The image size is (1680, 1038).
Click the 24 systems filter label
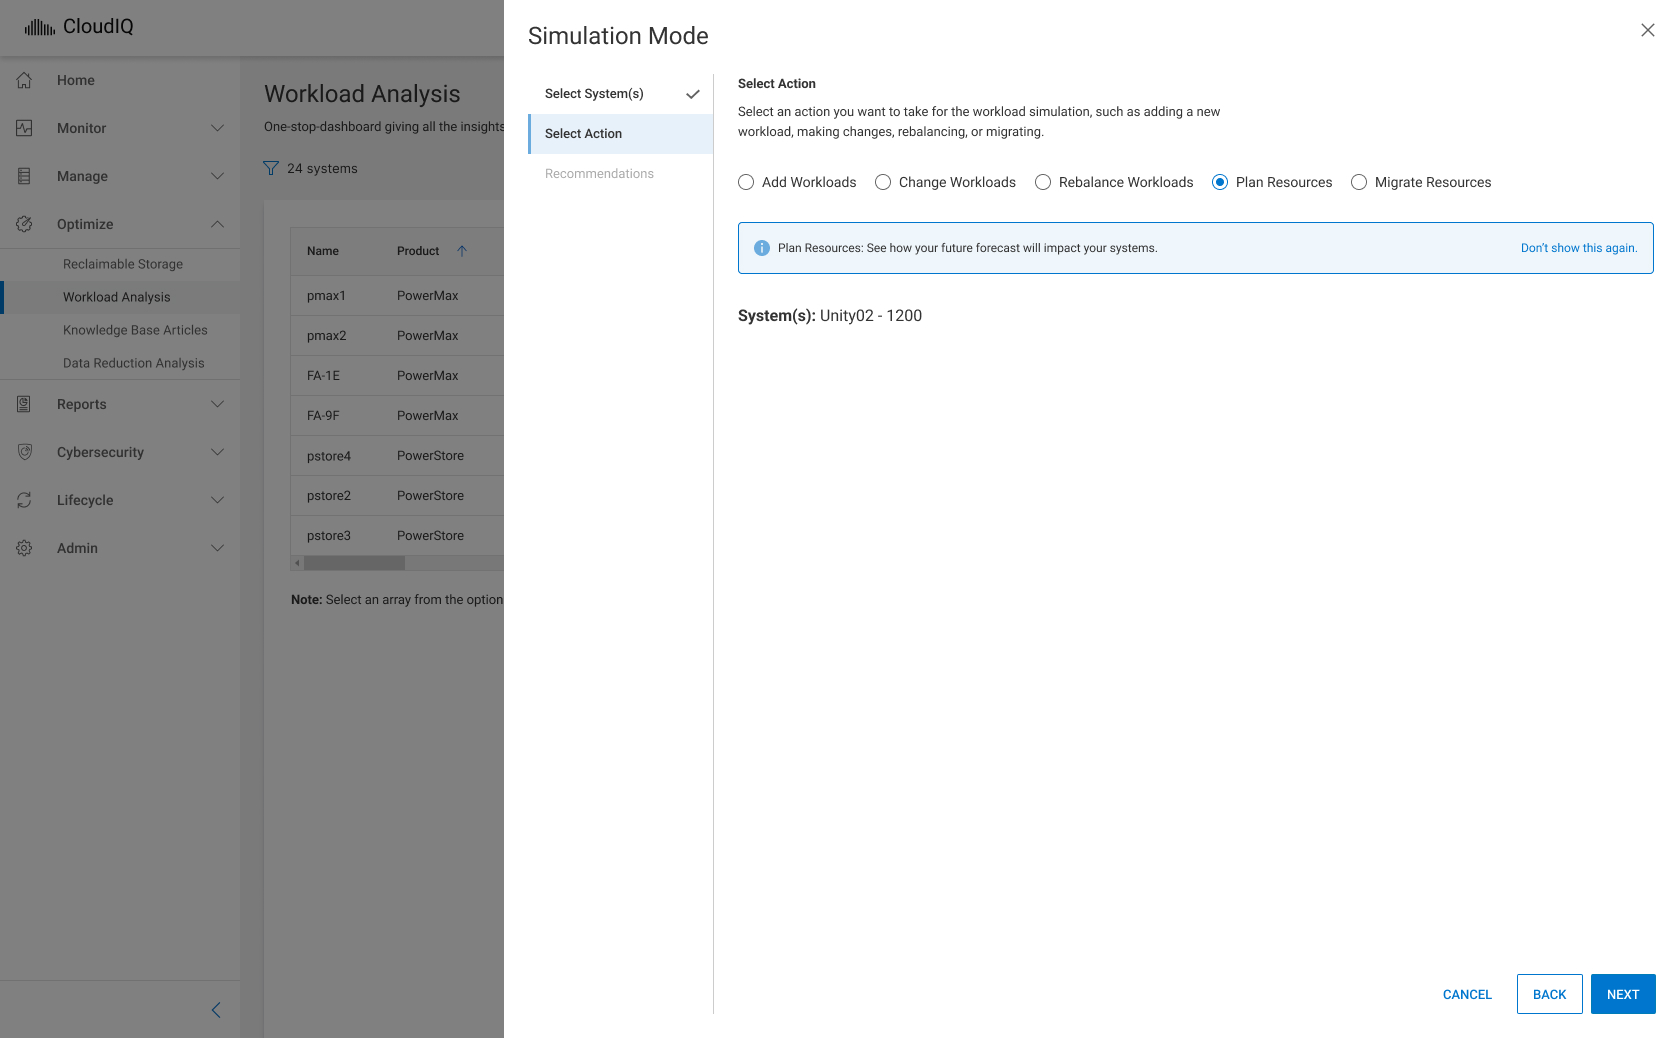(x=322, y=168)
